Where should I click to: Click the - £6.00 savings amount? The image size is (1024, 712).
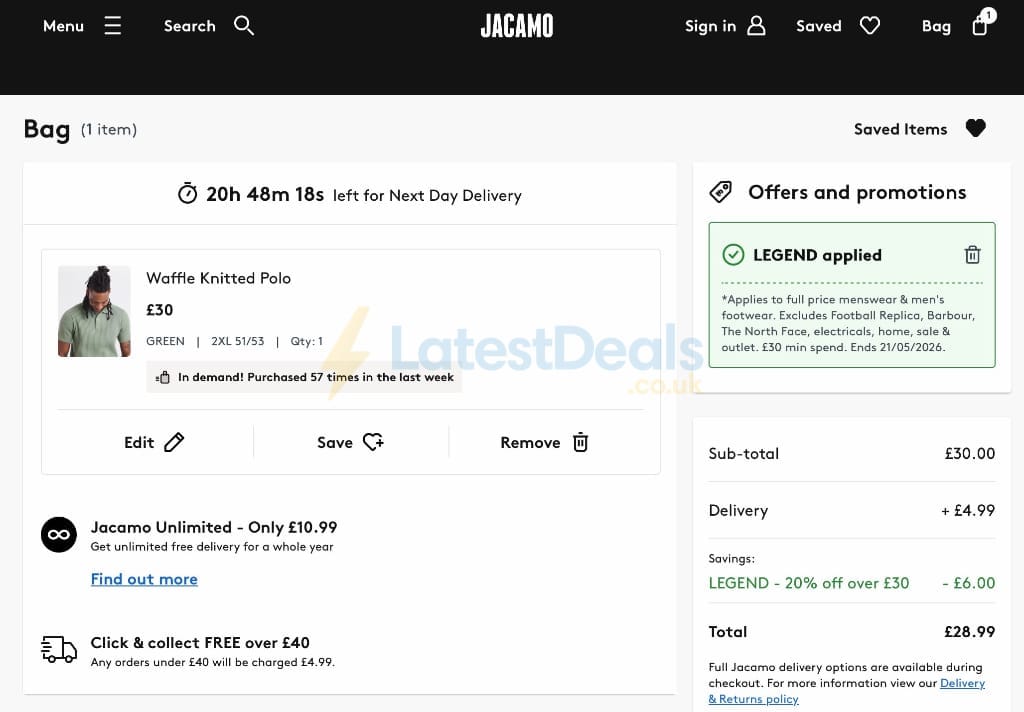click(x=969, y=583)
